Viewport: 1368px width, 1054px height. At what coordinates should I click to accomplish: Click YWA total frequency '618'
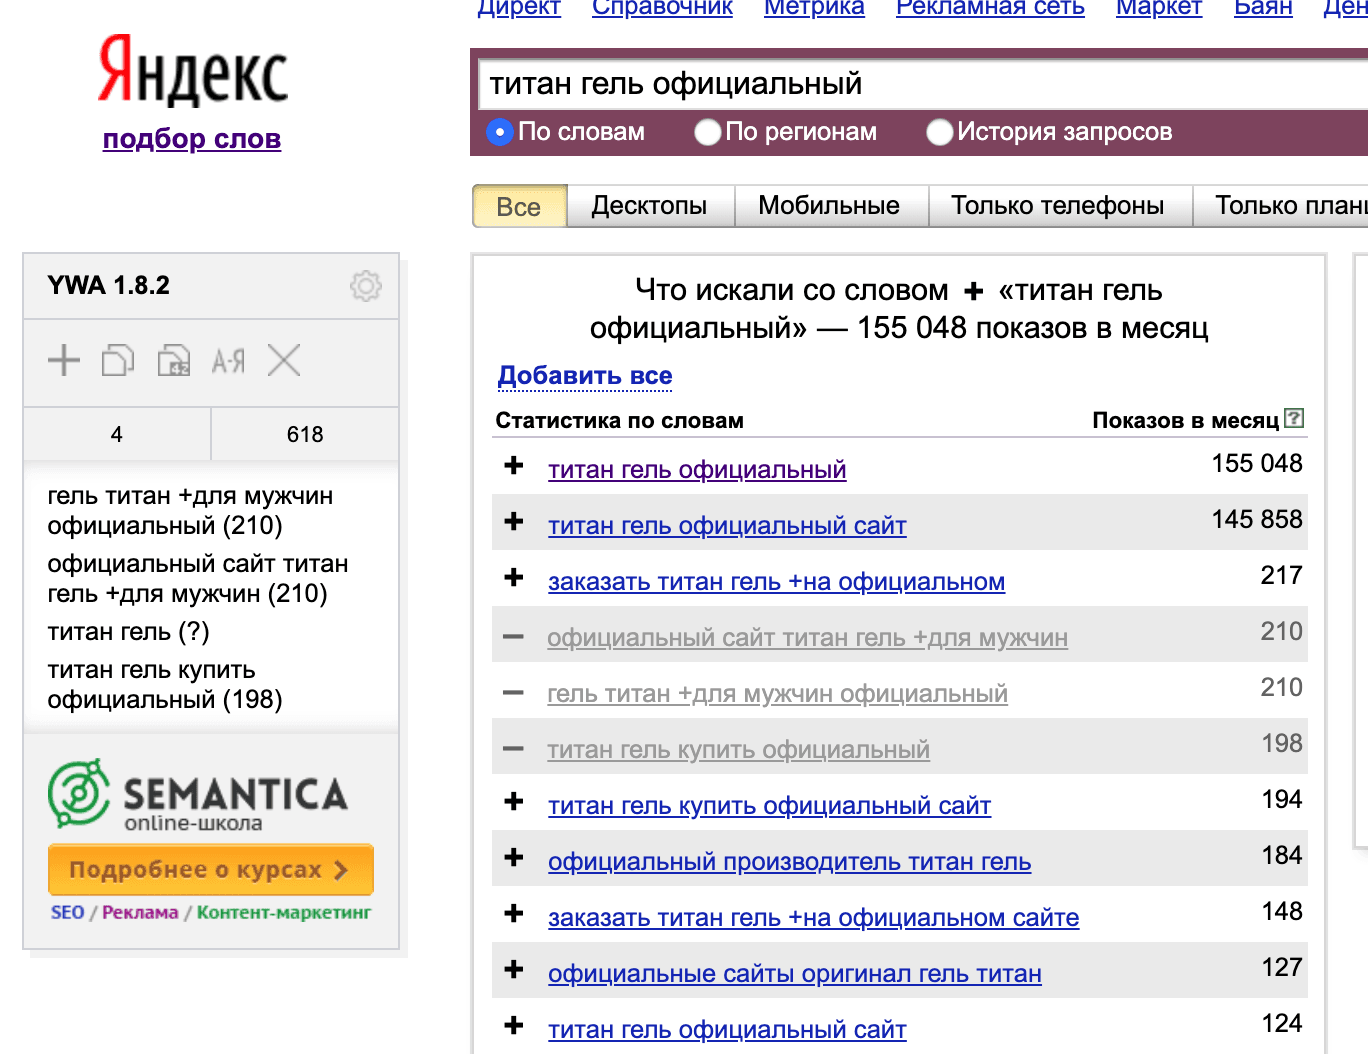(305, 434)
